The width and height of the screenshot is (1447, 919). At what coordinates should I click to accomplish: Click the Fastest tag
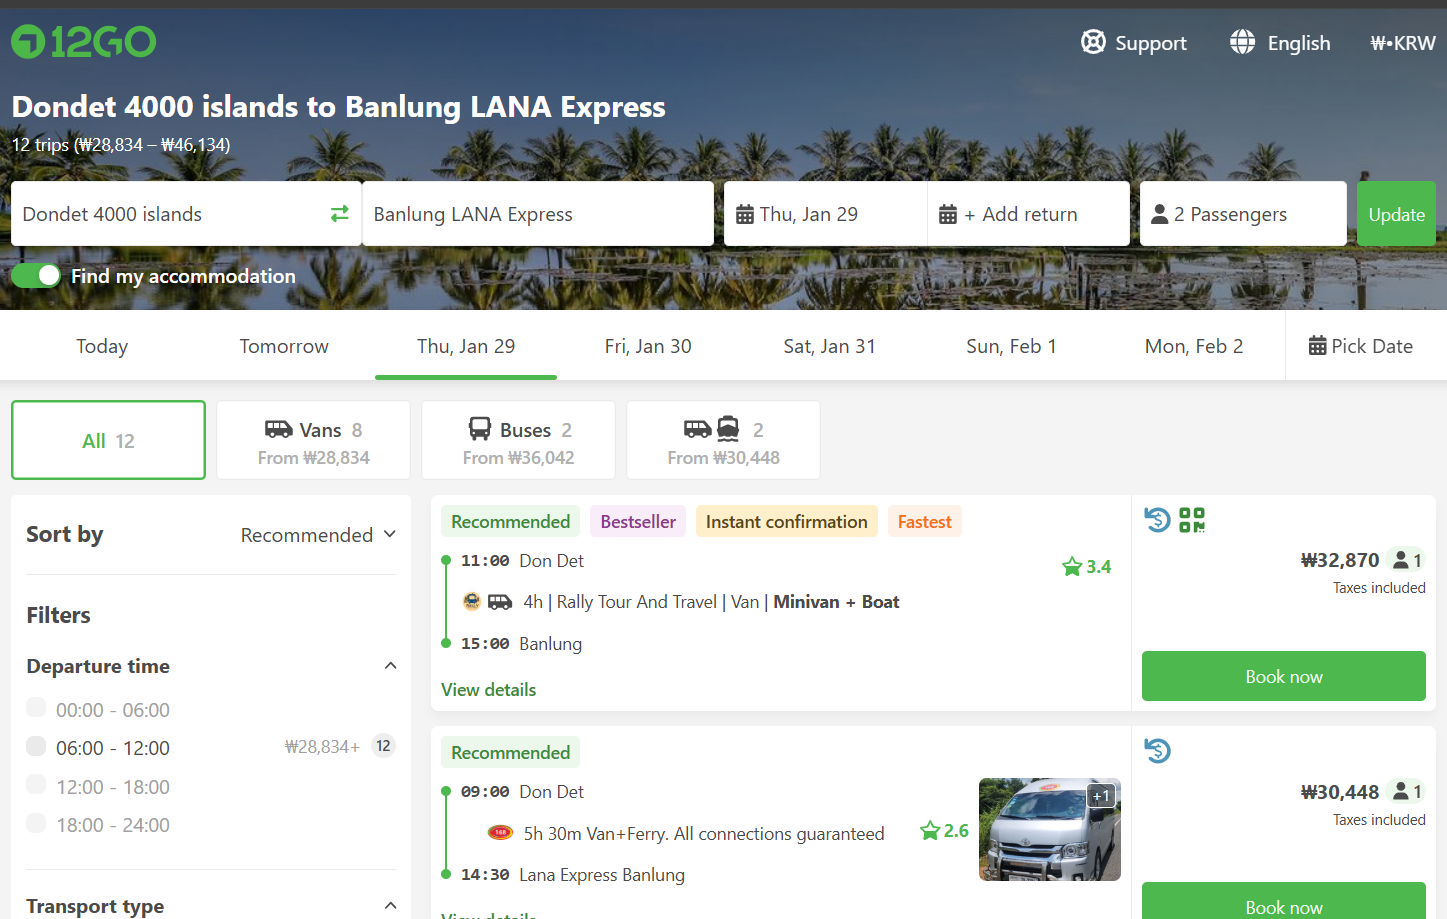point(925,521)
